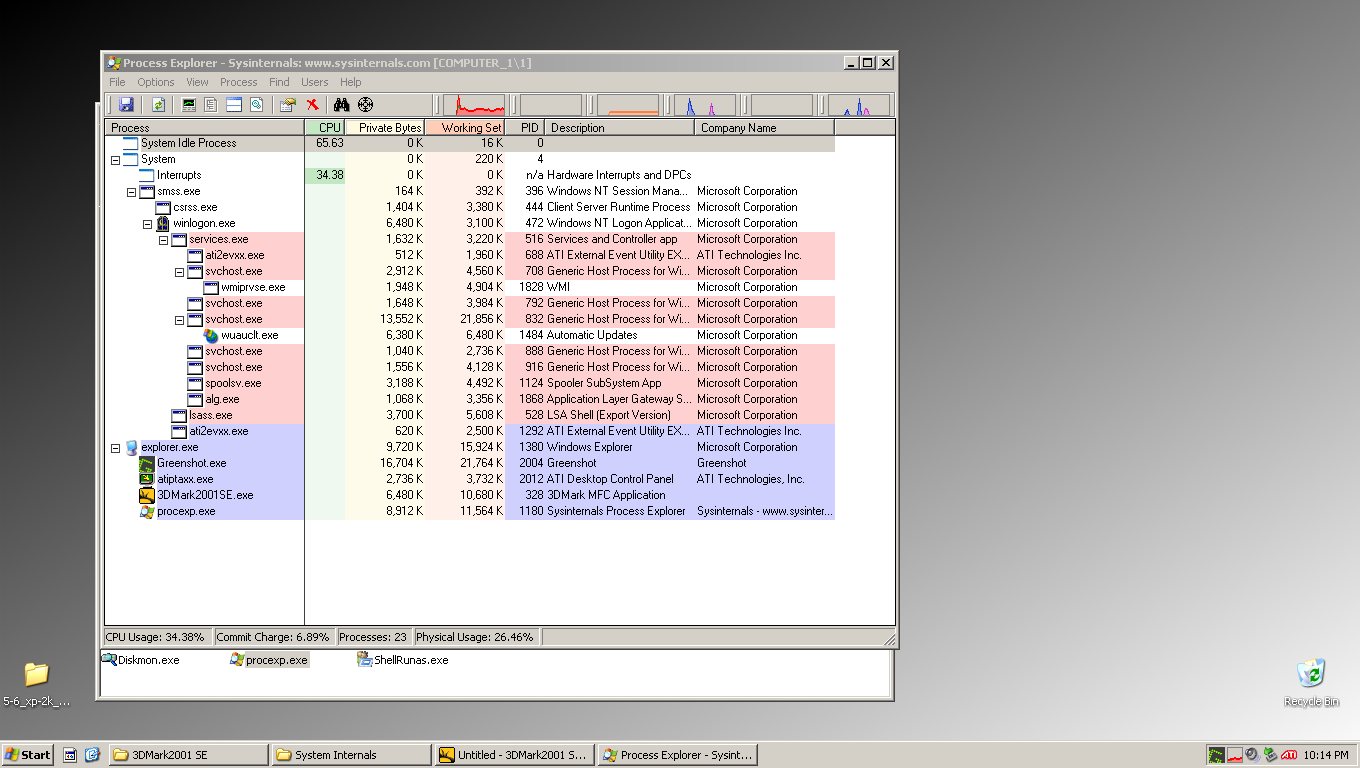Select ShellRunas.exe in the folder window

coord(403,660)
